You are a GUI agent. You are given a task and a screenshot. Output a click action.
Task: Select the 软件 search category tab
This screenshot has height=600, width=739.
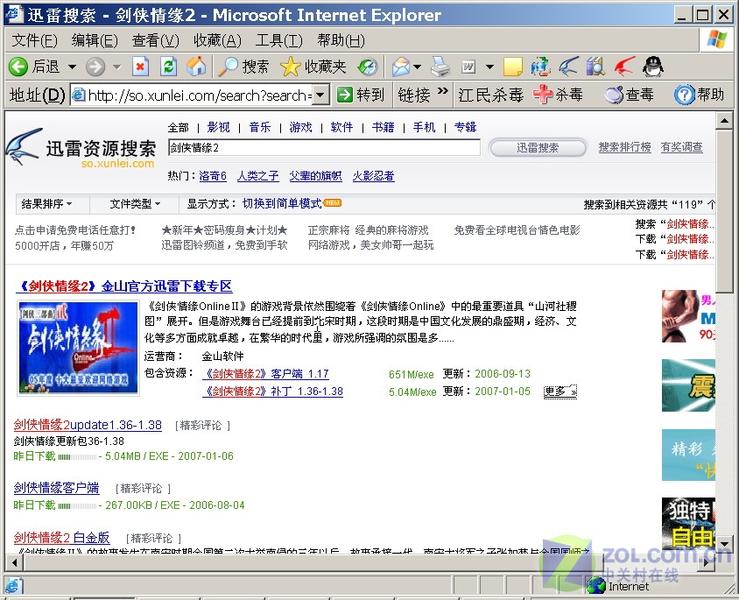342,127
